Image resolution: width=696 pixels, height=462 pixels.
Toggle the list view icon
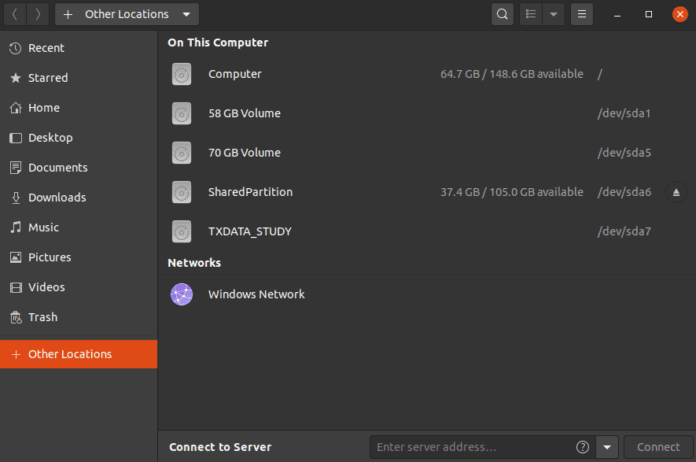(531, 14)
